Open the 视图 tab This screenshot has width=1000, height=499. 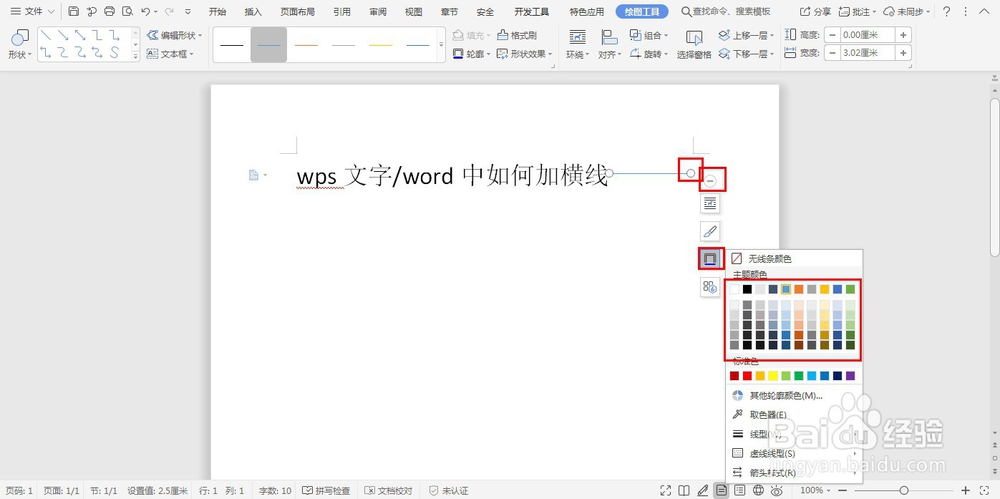click(413, 11)
